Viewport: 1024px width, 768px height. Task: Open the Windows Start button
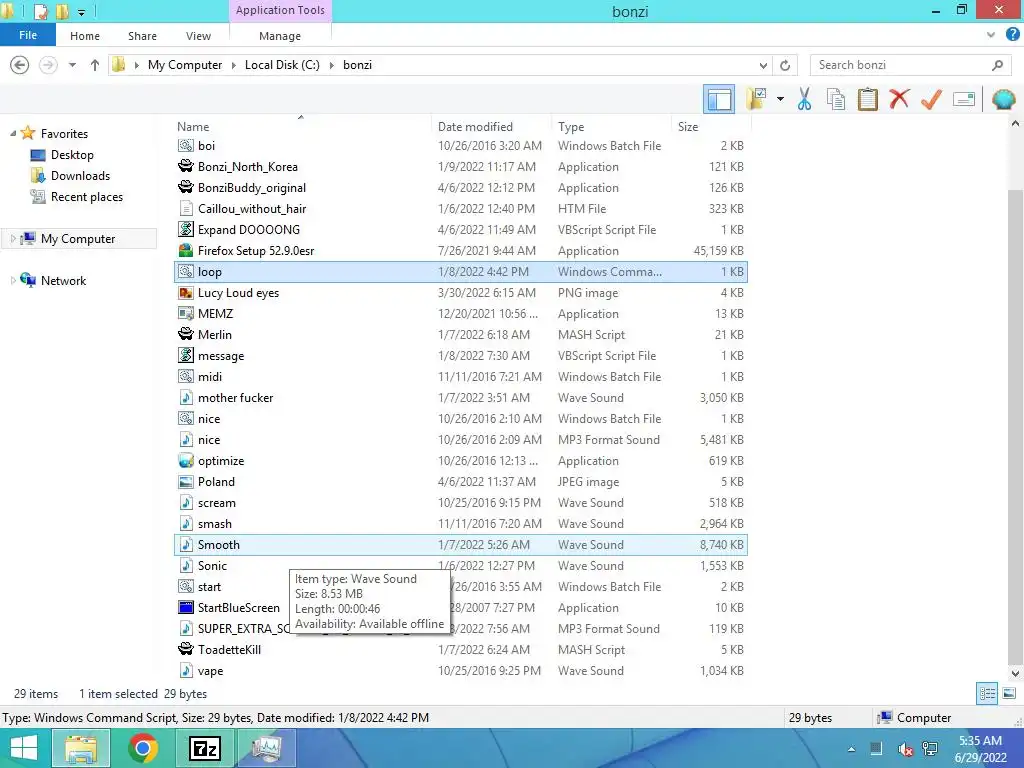[x=24, y=748]
